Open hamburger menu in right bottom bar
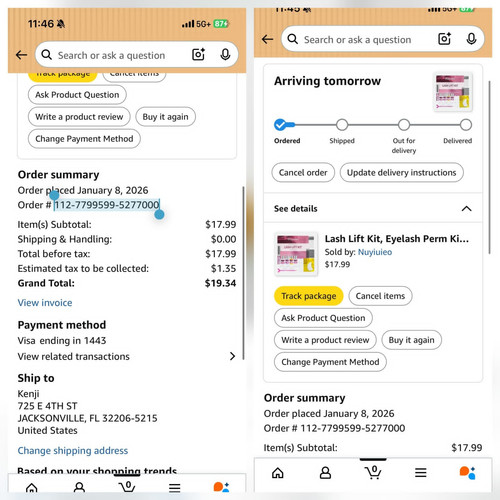This screenshot has height=500, width=500. point(421,473)
